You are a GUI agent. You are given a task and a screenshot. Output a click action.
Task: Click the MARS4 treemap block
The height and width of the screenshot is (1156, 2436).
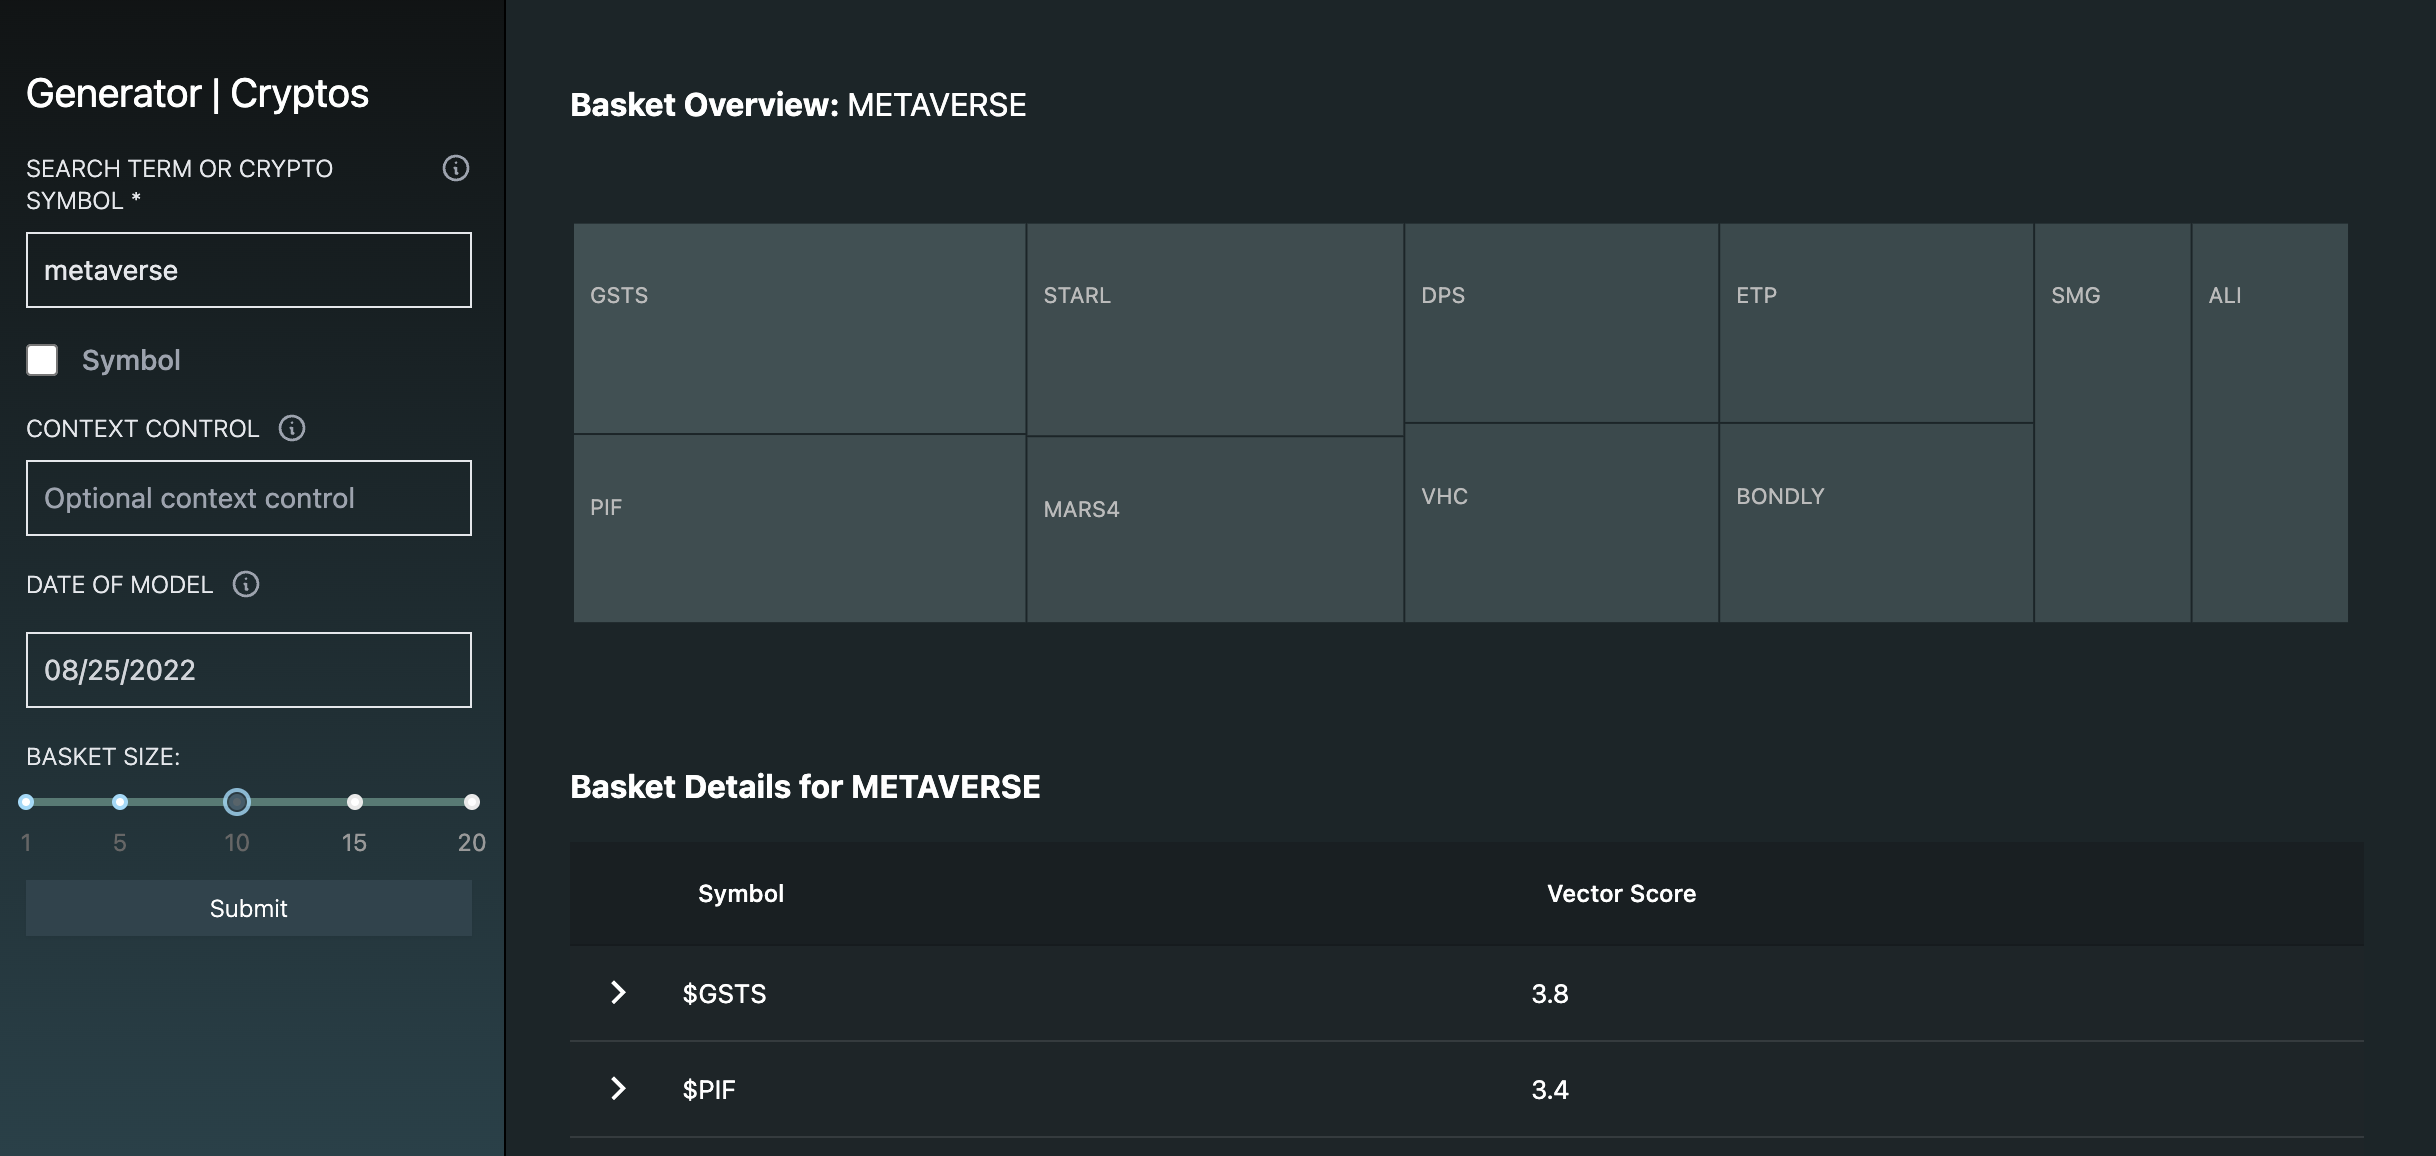[1214, 529]
